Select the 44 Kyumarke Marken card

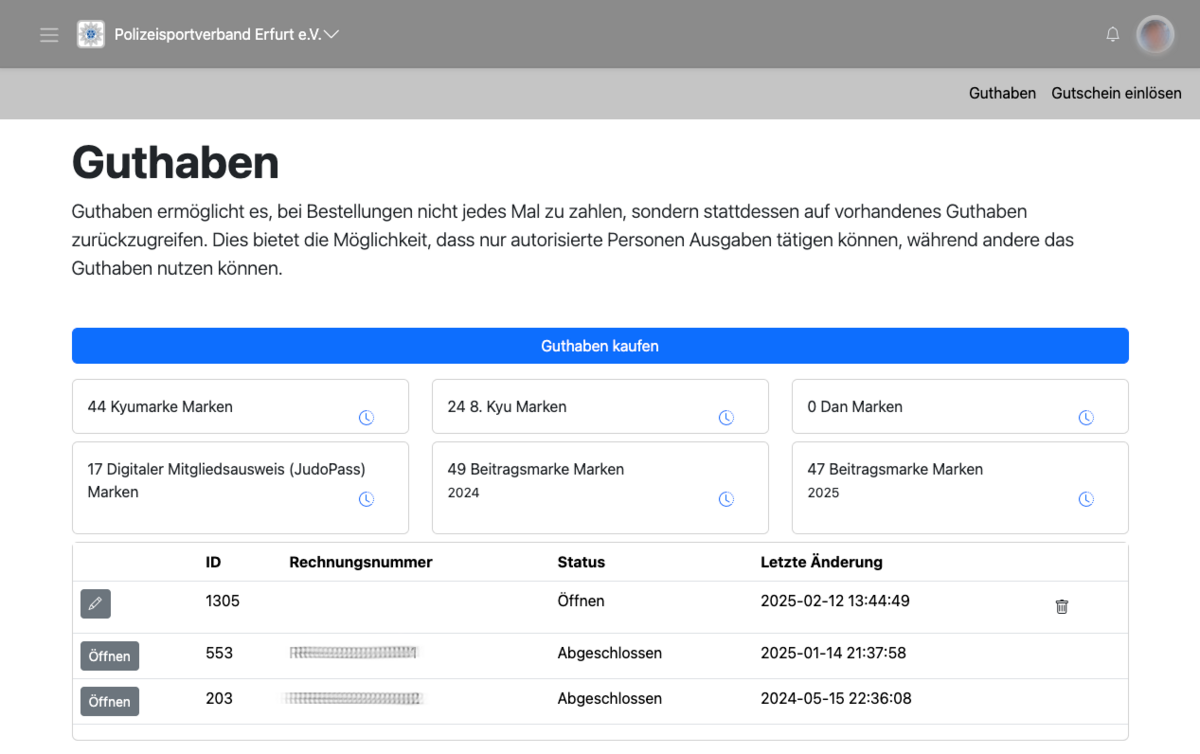[x=200, y=407]
